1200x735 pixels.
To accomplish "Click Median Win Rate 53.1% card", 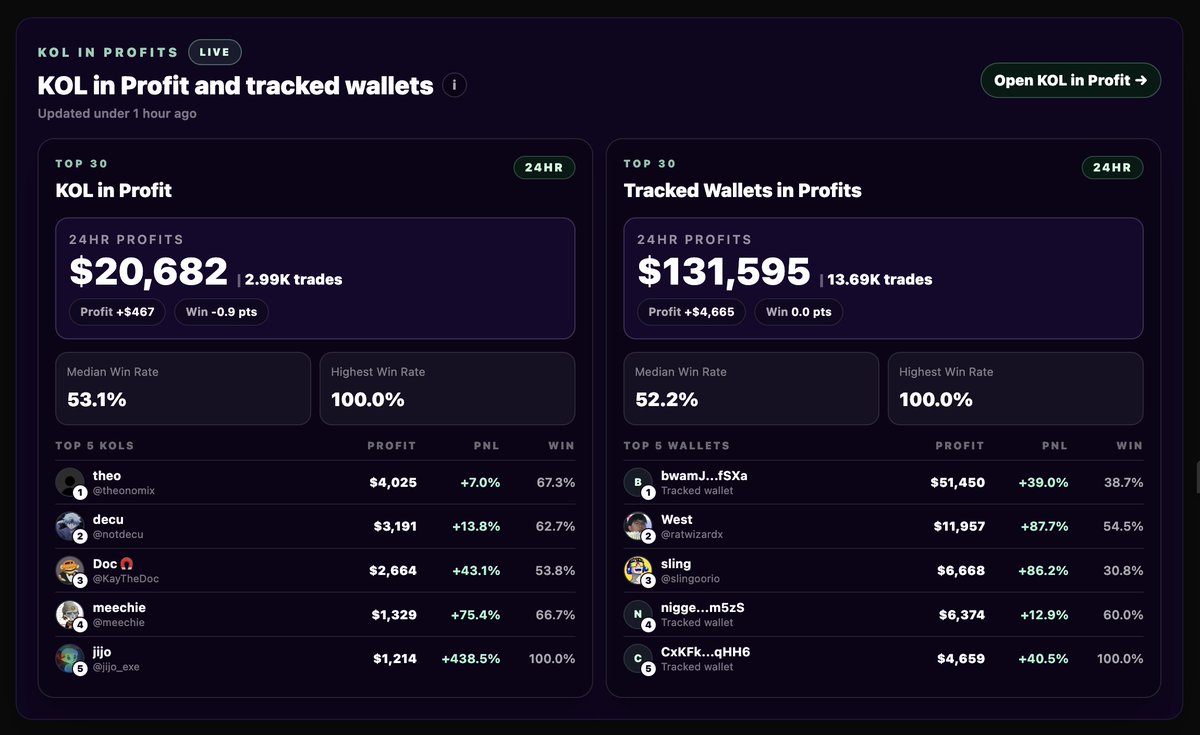I will pos(182,388).
